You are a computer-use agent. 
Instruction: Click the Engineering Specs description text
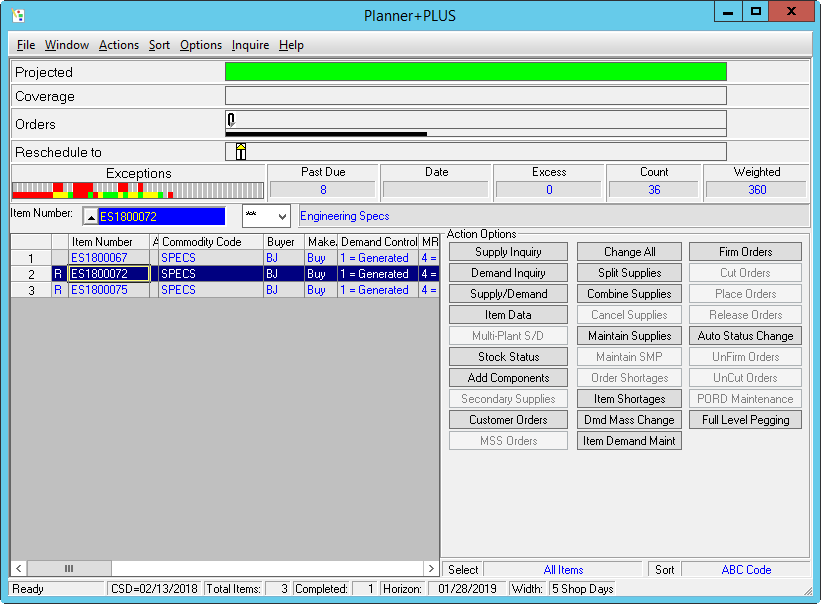pyautogui.click(x=345, y=216)
